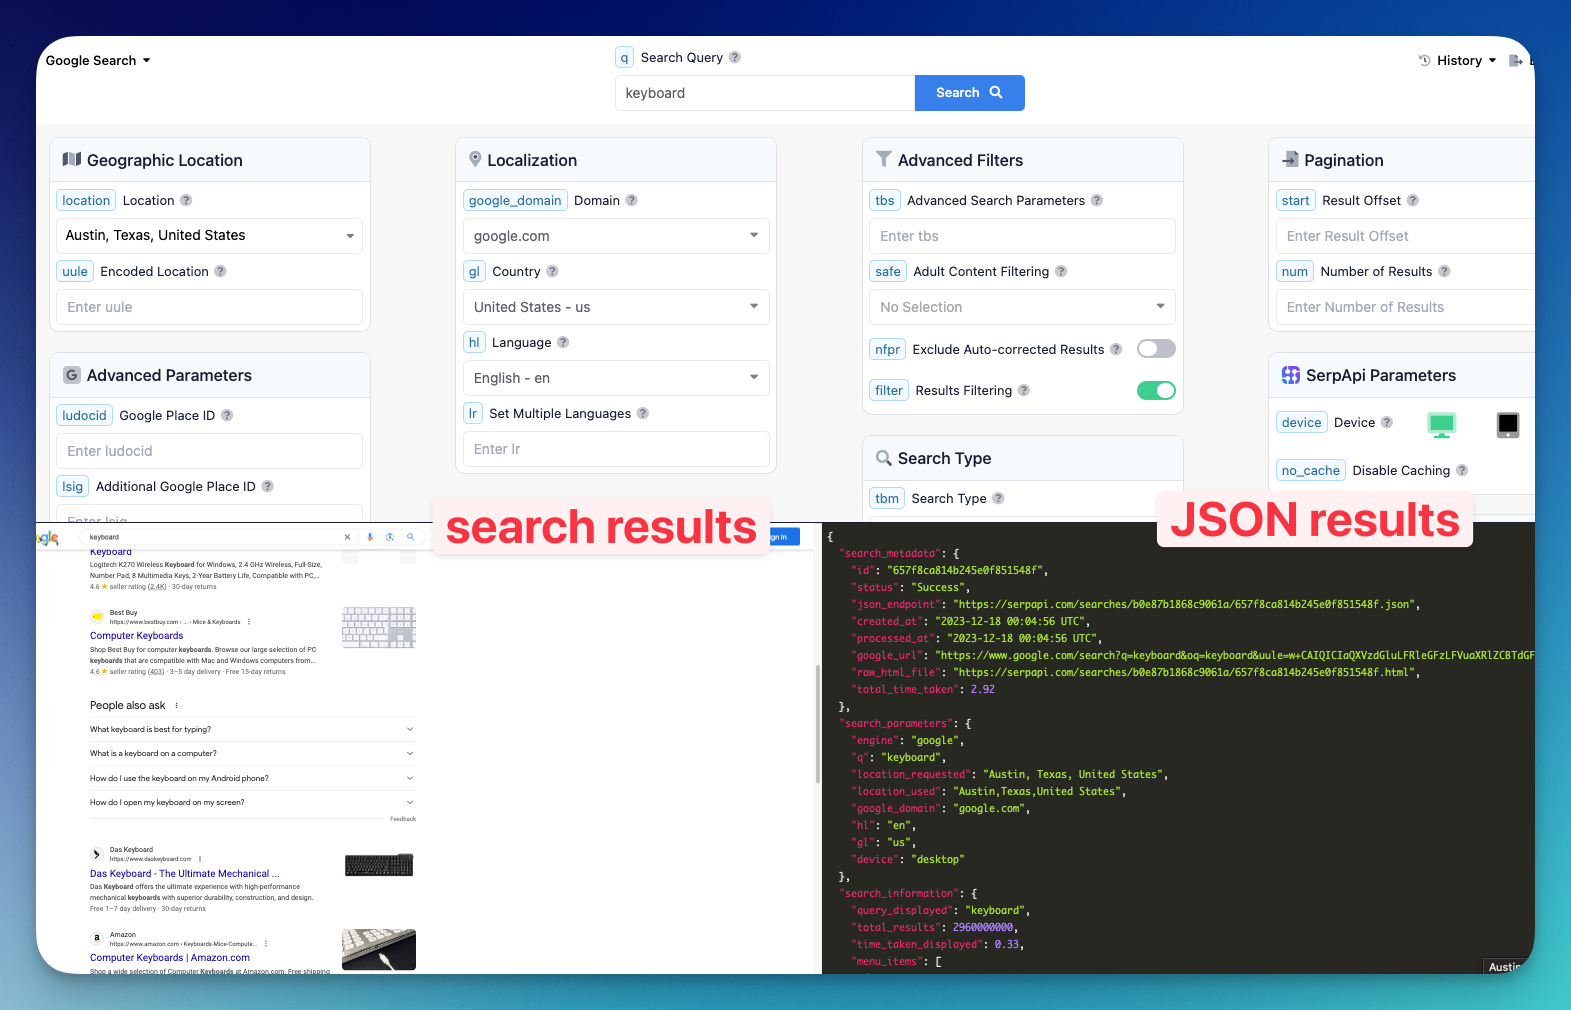Click the Enter Number of Results field

coord(1405,307)
